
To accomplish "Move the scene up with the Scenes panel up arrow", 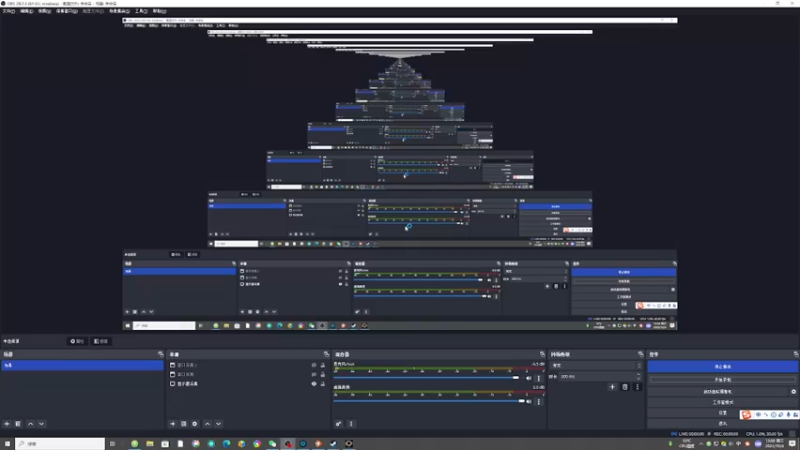I will coord(31,424).
